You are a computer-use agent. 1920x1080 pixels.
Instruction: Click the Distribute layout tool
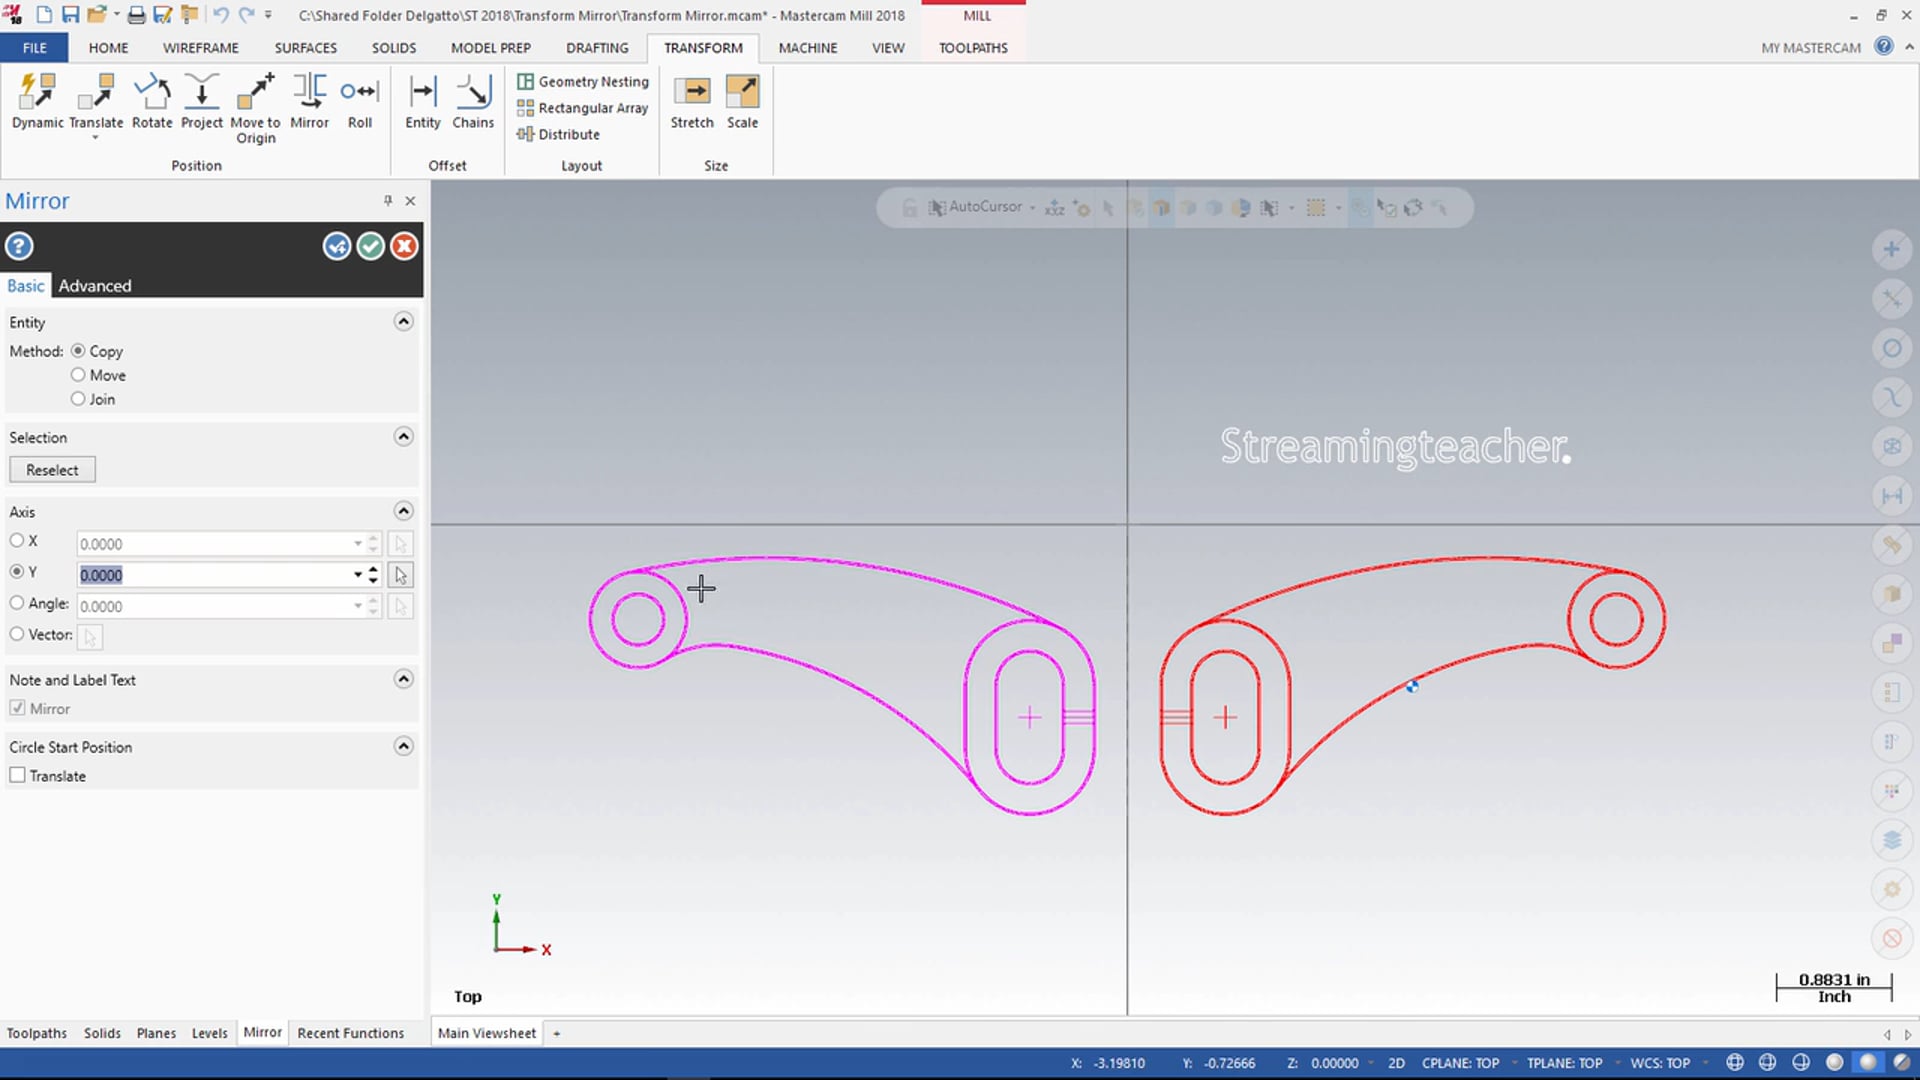pos(559,134)
